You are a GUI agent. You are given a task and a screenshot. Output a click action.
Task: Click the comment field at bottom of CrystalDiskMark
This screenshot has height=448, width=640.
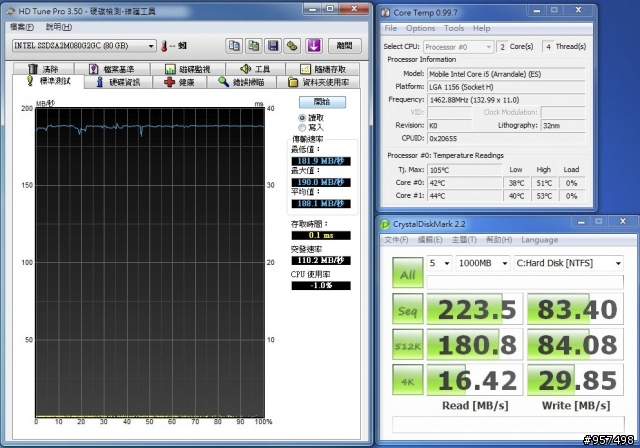coord(508,424)
